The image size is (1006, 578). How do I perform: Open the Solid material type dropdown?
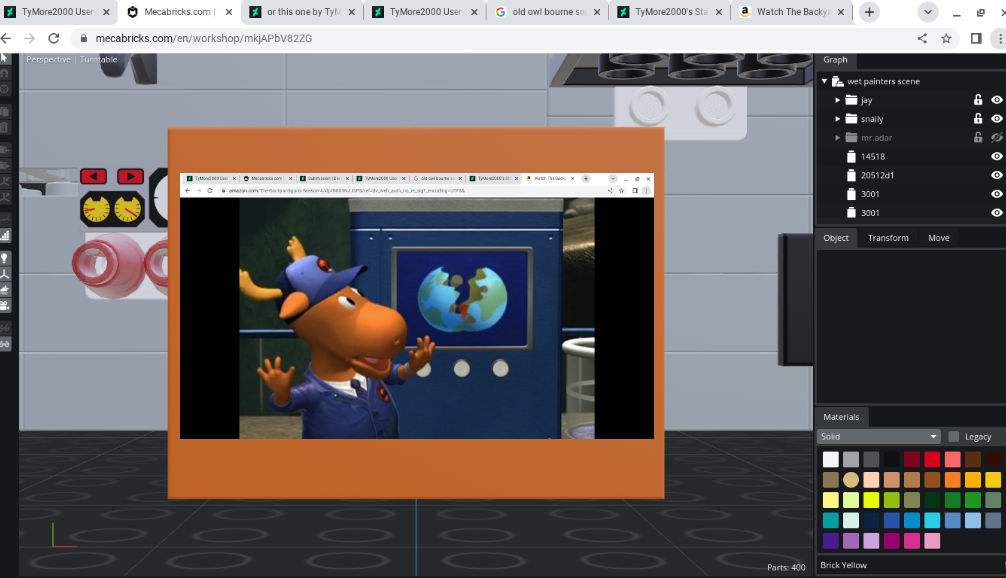click(878, 437)
